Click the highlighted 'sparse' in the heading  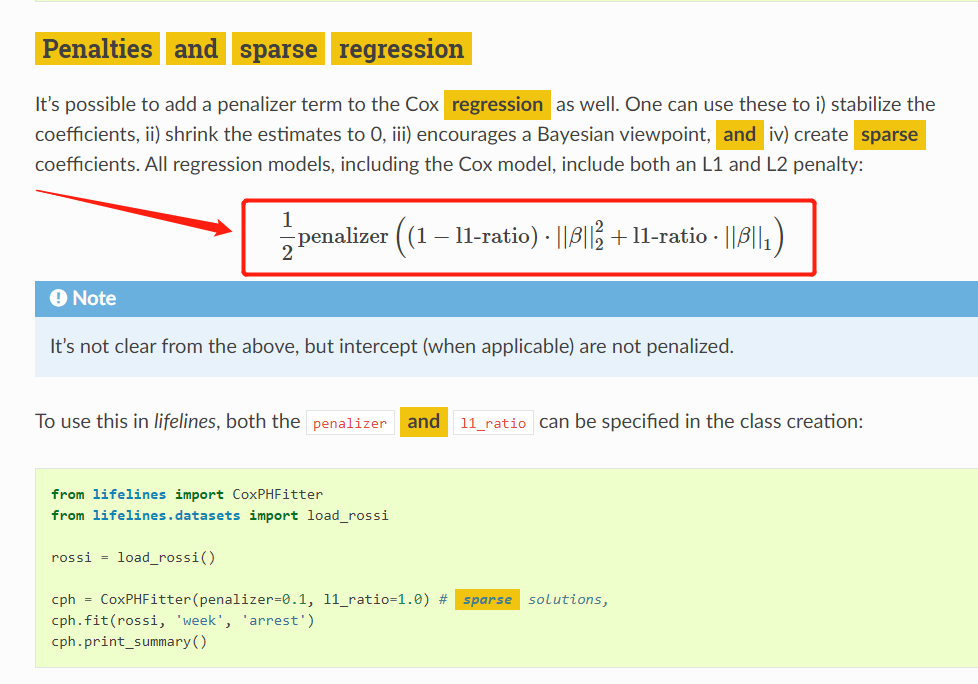click(278, 49)
